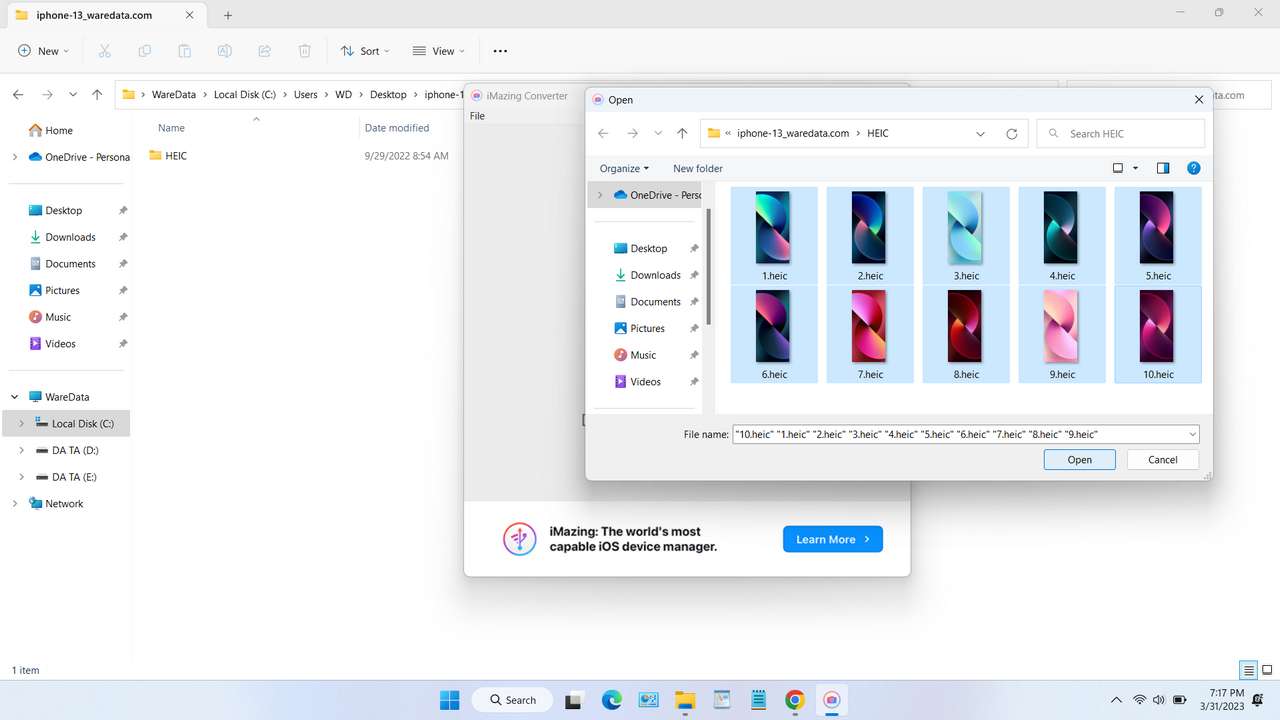Click the Share icon in Explorer toolbar
This screenshot has width=1280, height=720.
tap(264, 50)
